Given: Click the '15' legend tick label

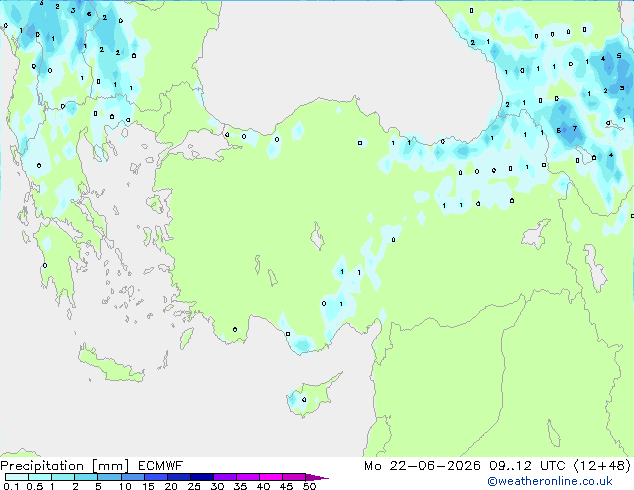Looking at the screenshot, I should tap(148, 486).
